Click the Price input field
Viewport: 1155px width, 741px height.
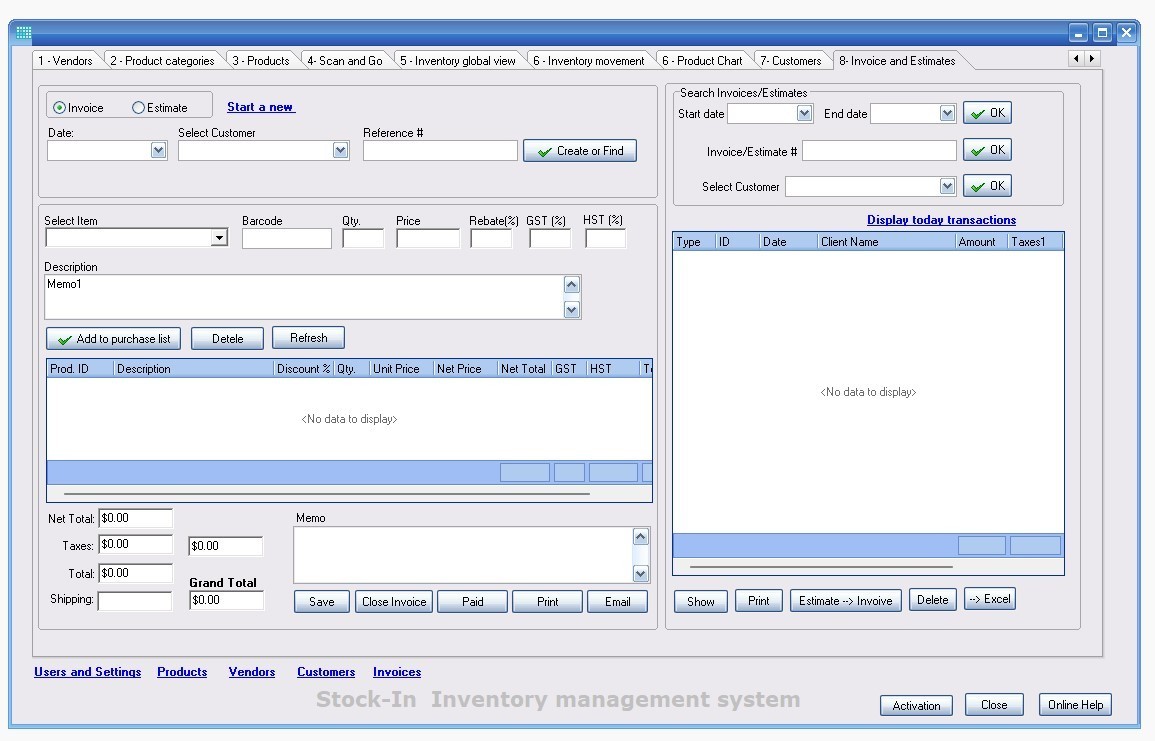[428, 239]
